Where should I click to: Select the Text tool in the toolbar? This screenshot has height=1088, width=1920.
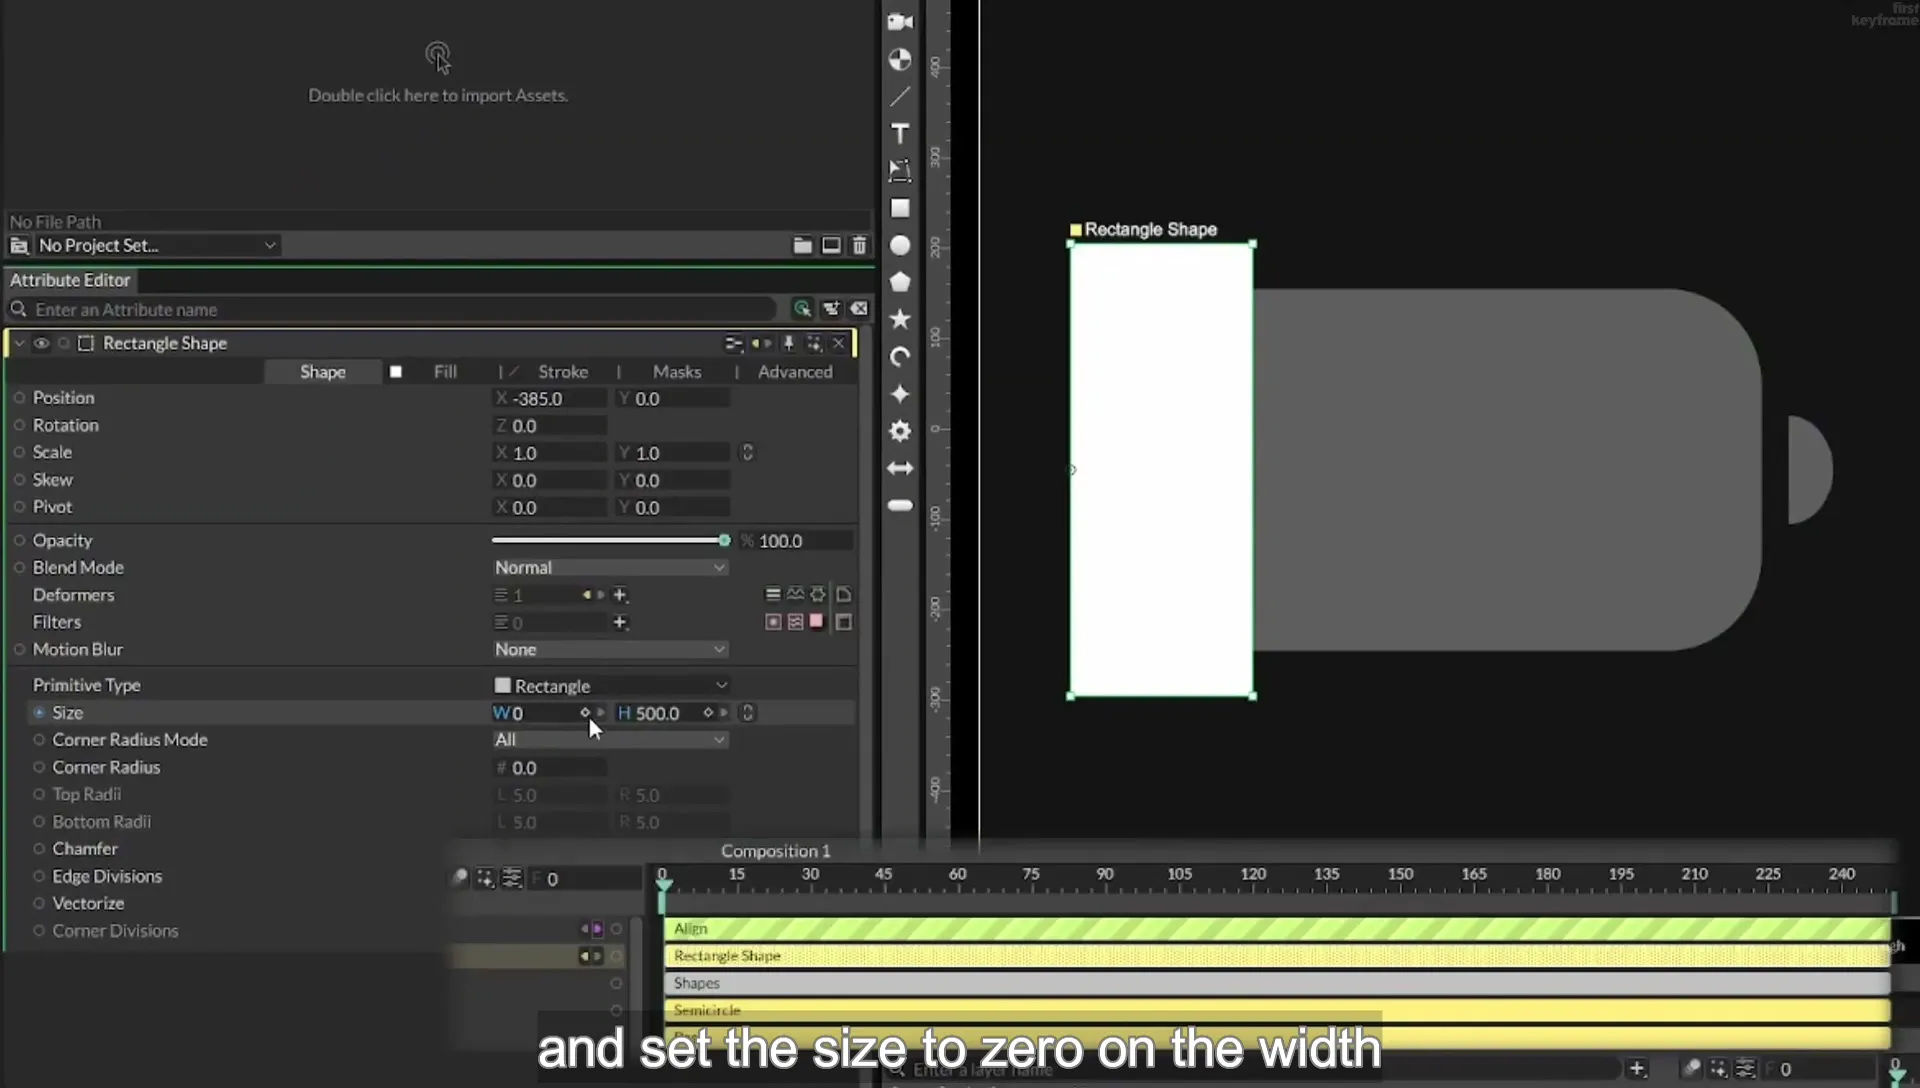click(x=900, y=134)
